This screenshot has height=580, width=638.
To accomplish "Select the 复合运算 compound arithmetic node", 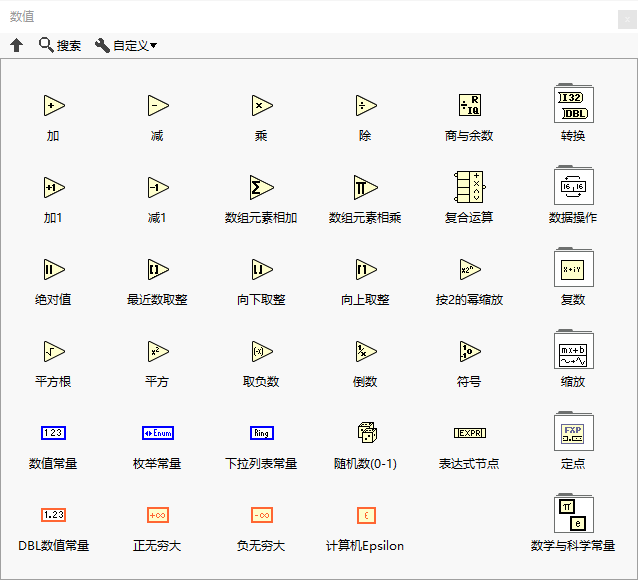I will click(470, 187).
